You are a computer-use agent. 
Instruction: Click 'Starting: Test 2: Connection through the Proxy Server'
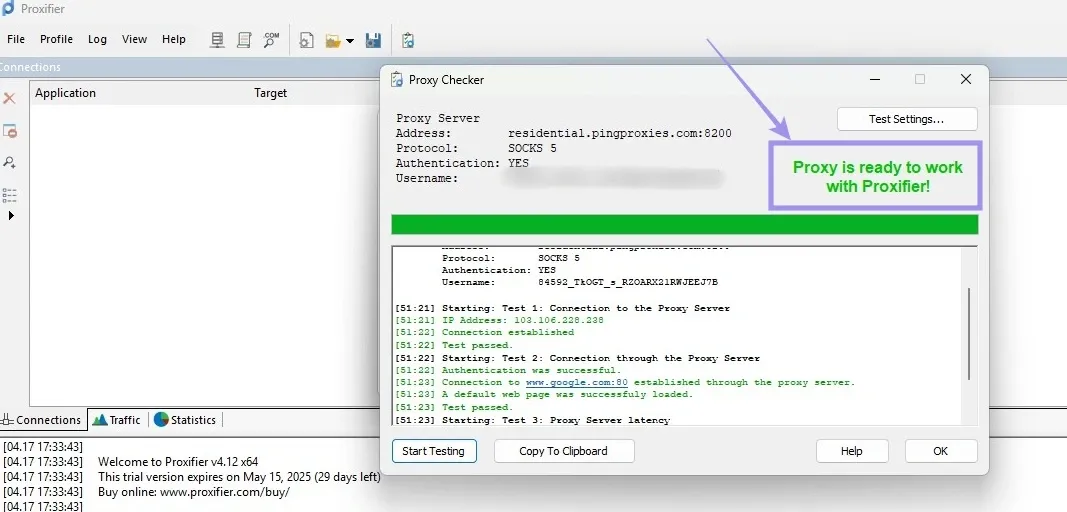(577, 358)
